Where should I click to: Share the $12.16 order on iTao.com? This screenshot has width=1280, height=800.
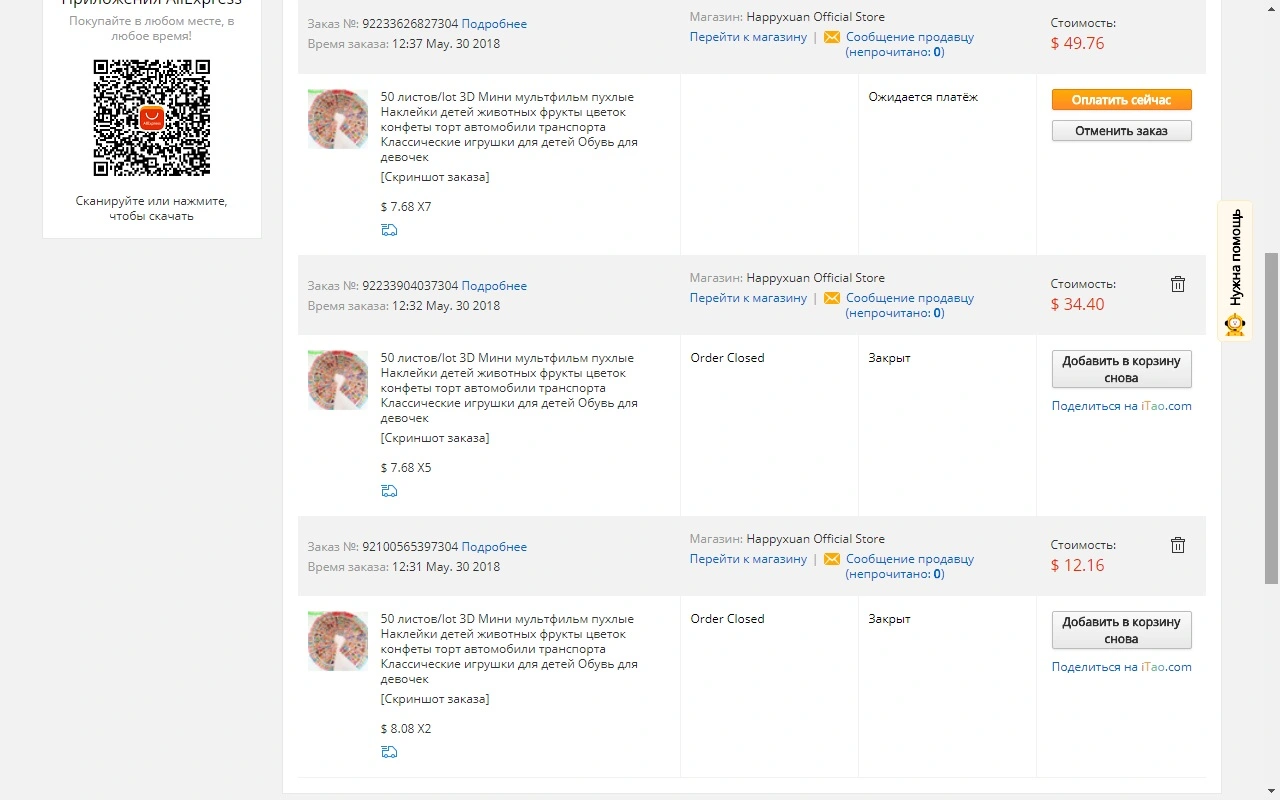[1121, 667]
